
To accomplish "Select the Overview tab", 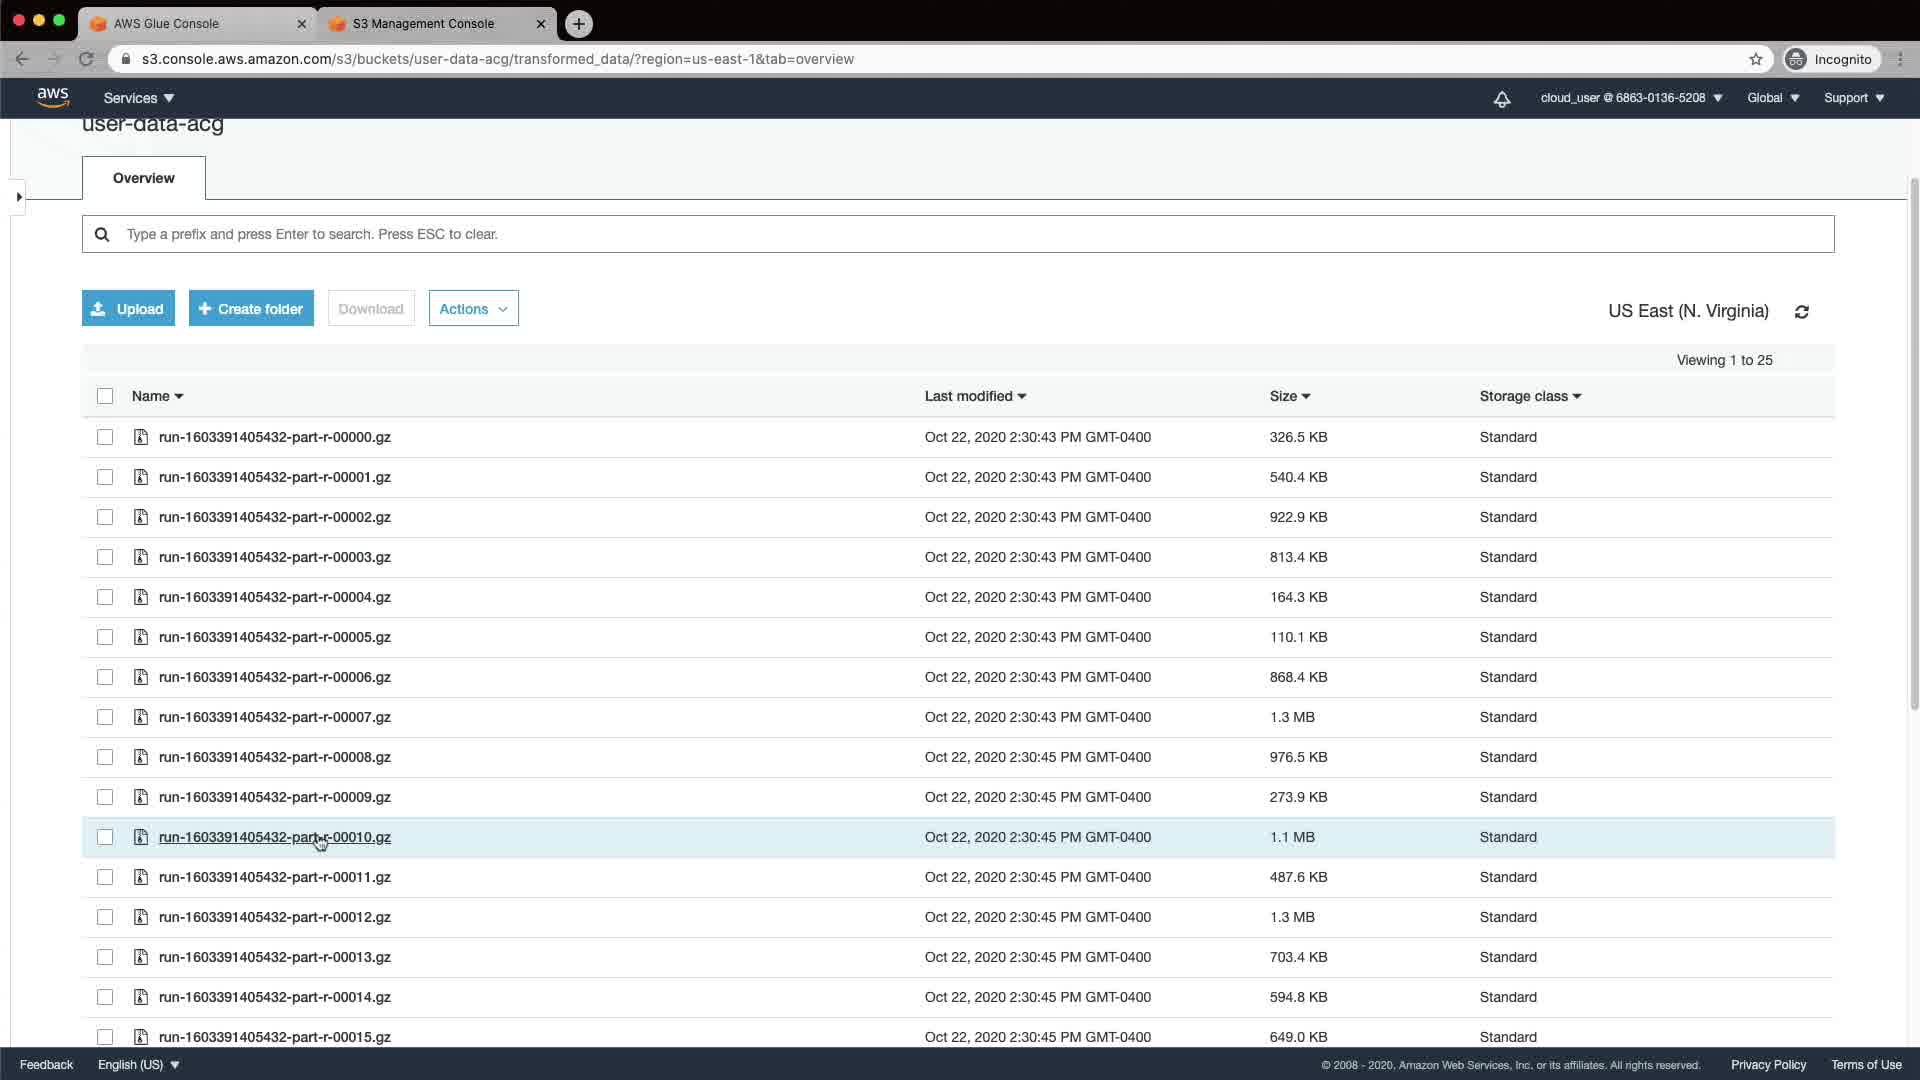I will point(143,178).
